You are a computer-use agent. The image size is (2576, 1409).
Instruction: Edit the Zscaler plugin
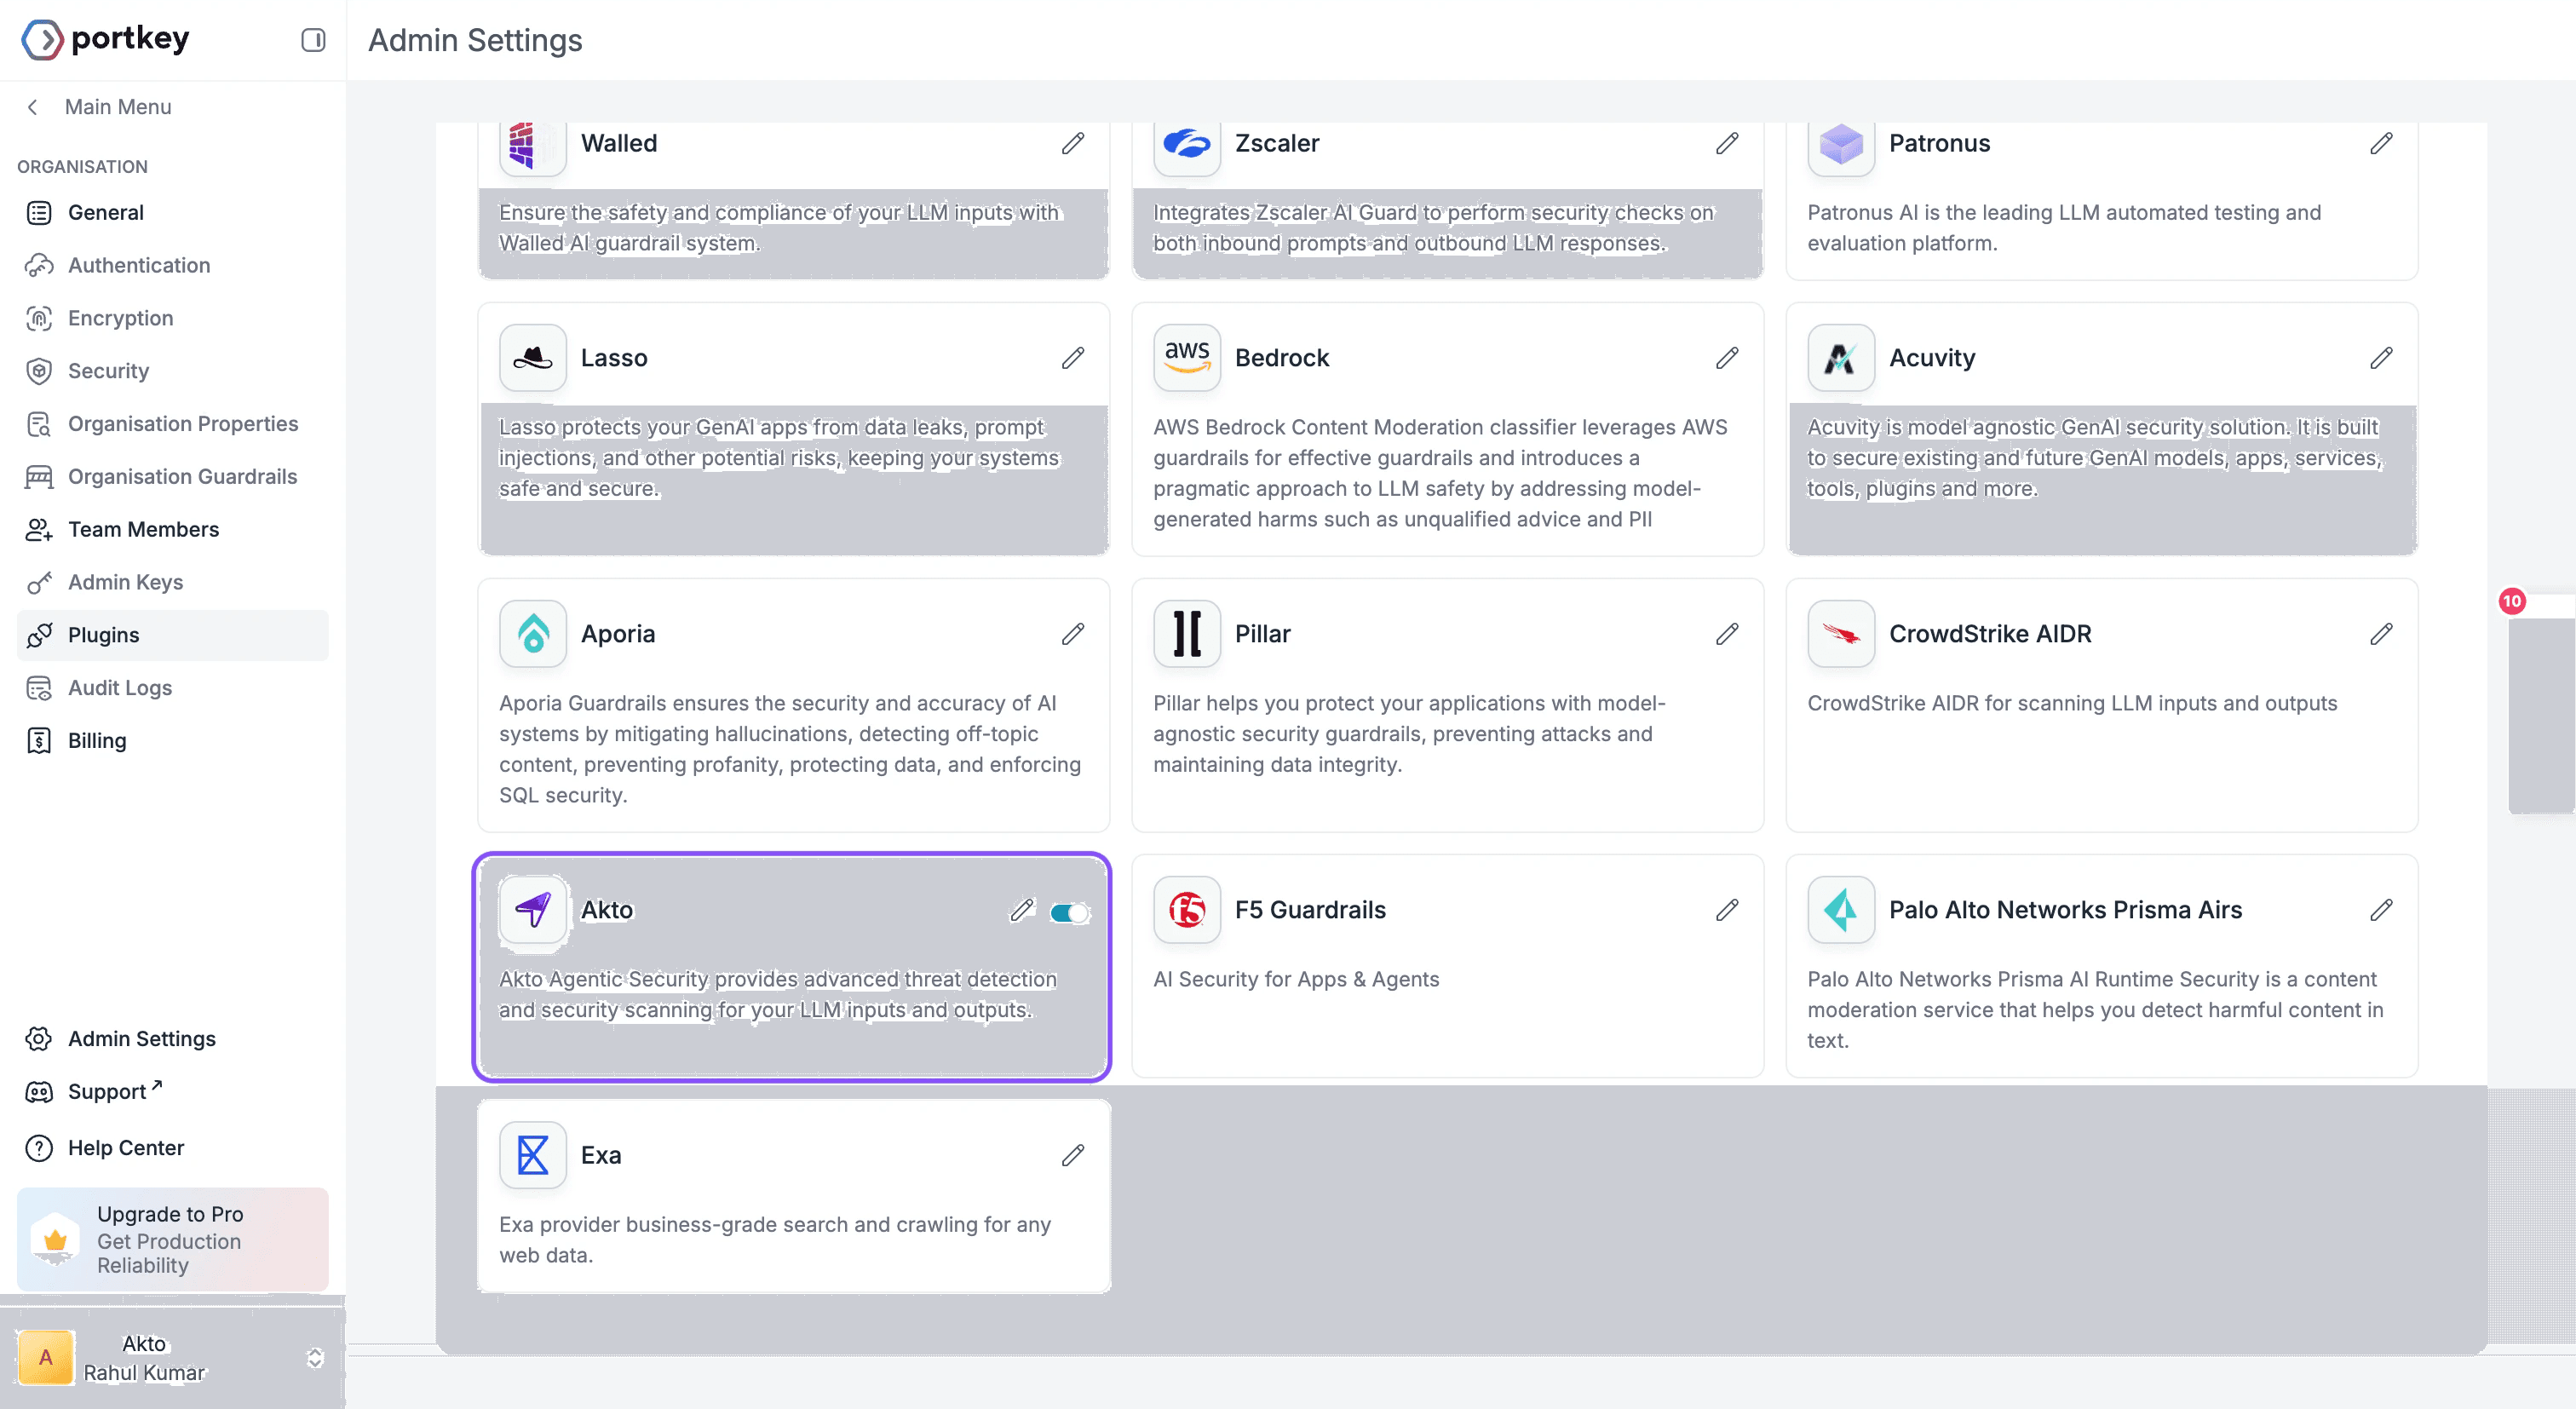(1727, 144)
